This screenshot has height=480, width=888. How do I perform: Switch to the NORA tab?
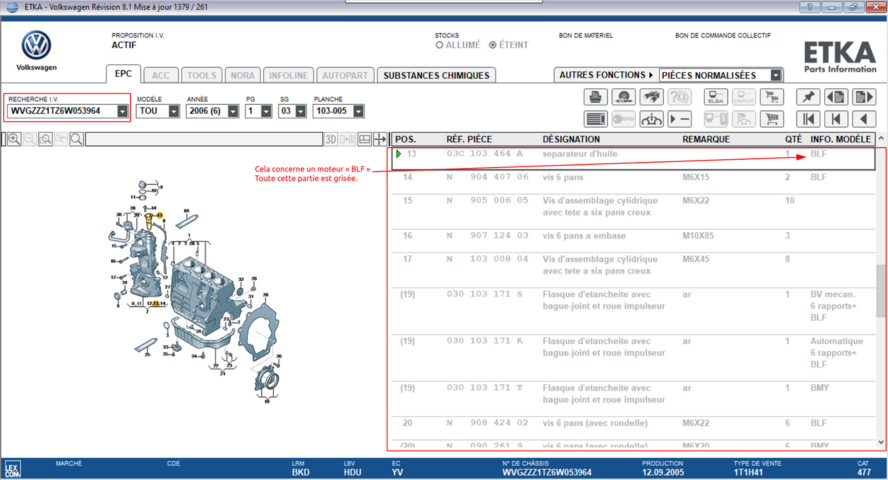click(242, 75)
